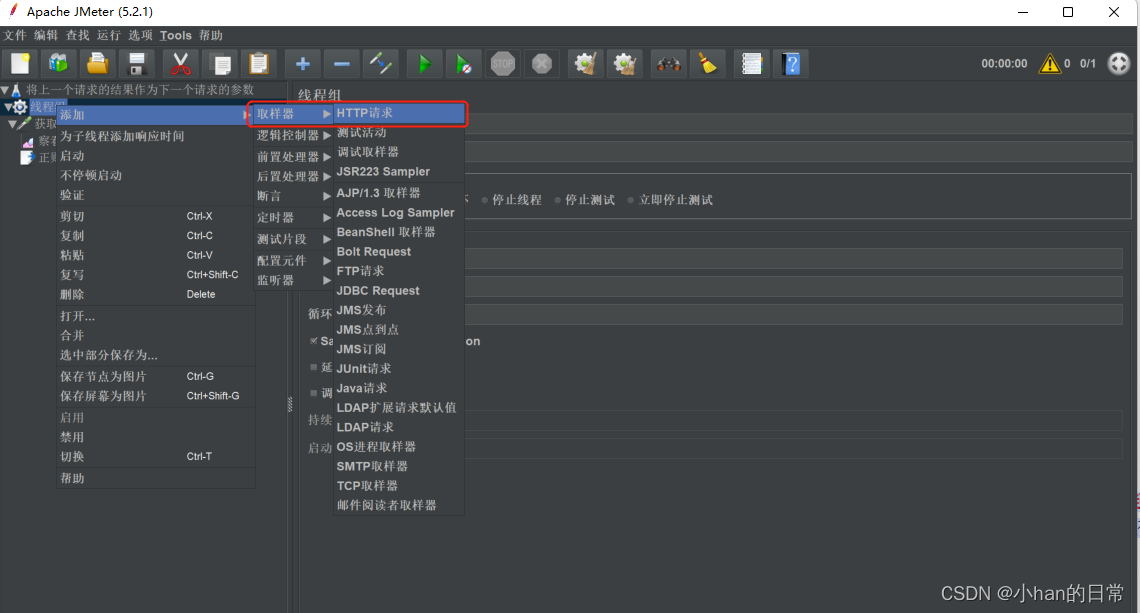Expand the 逻辑控制器 submenu

[293, 135]
